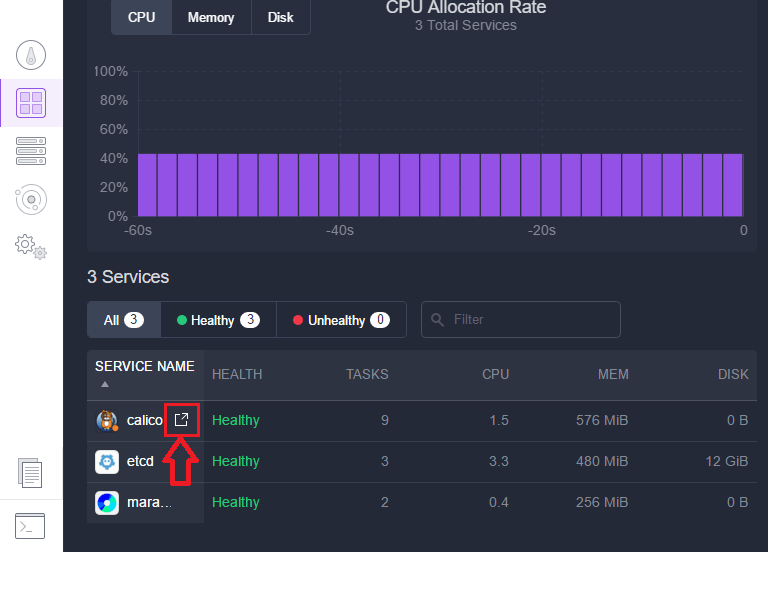Image resolution: width=768 pixels, height=599 pixels.
Task: Open the Dashboard gauge icon in sidebar
Action: point(31,55)
